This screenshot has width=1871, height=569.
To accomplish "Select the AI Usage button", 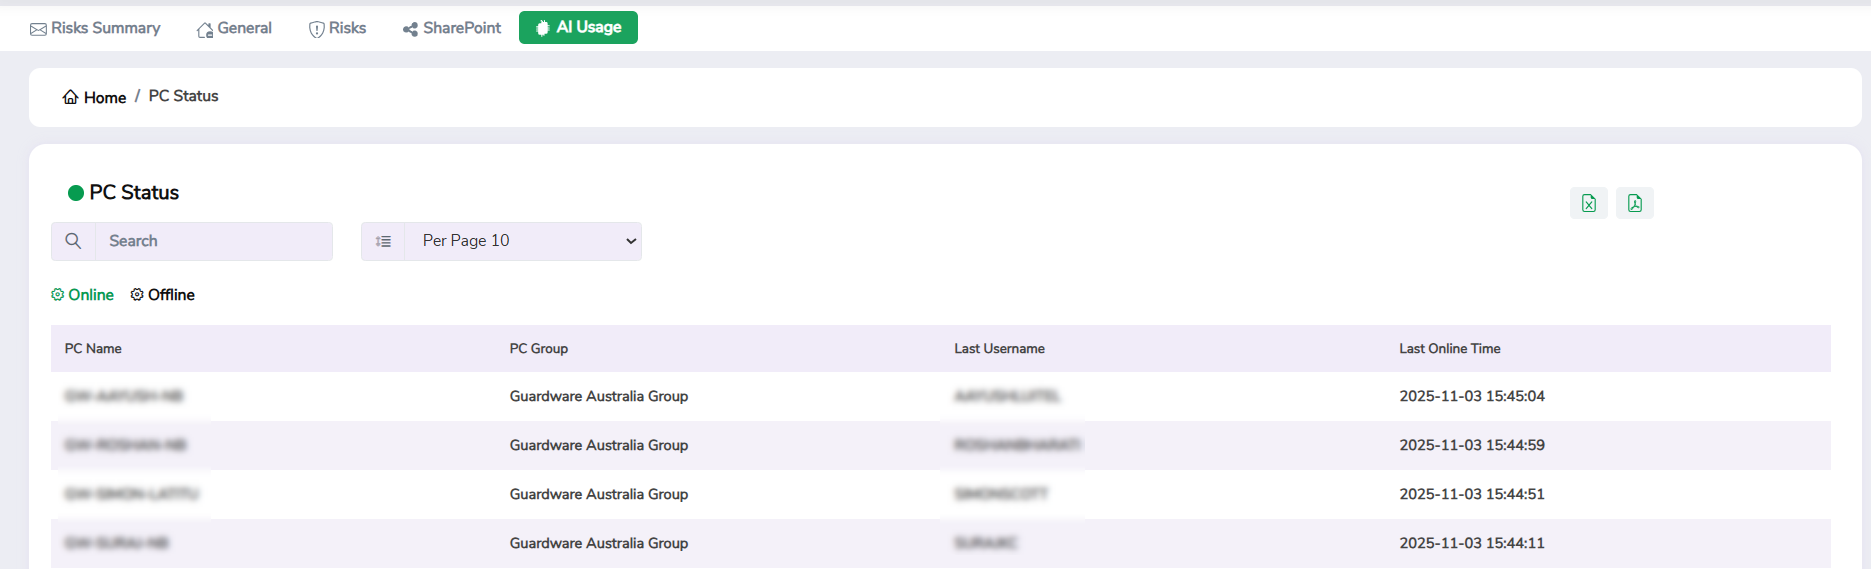I will 578,27.
